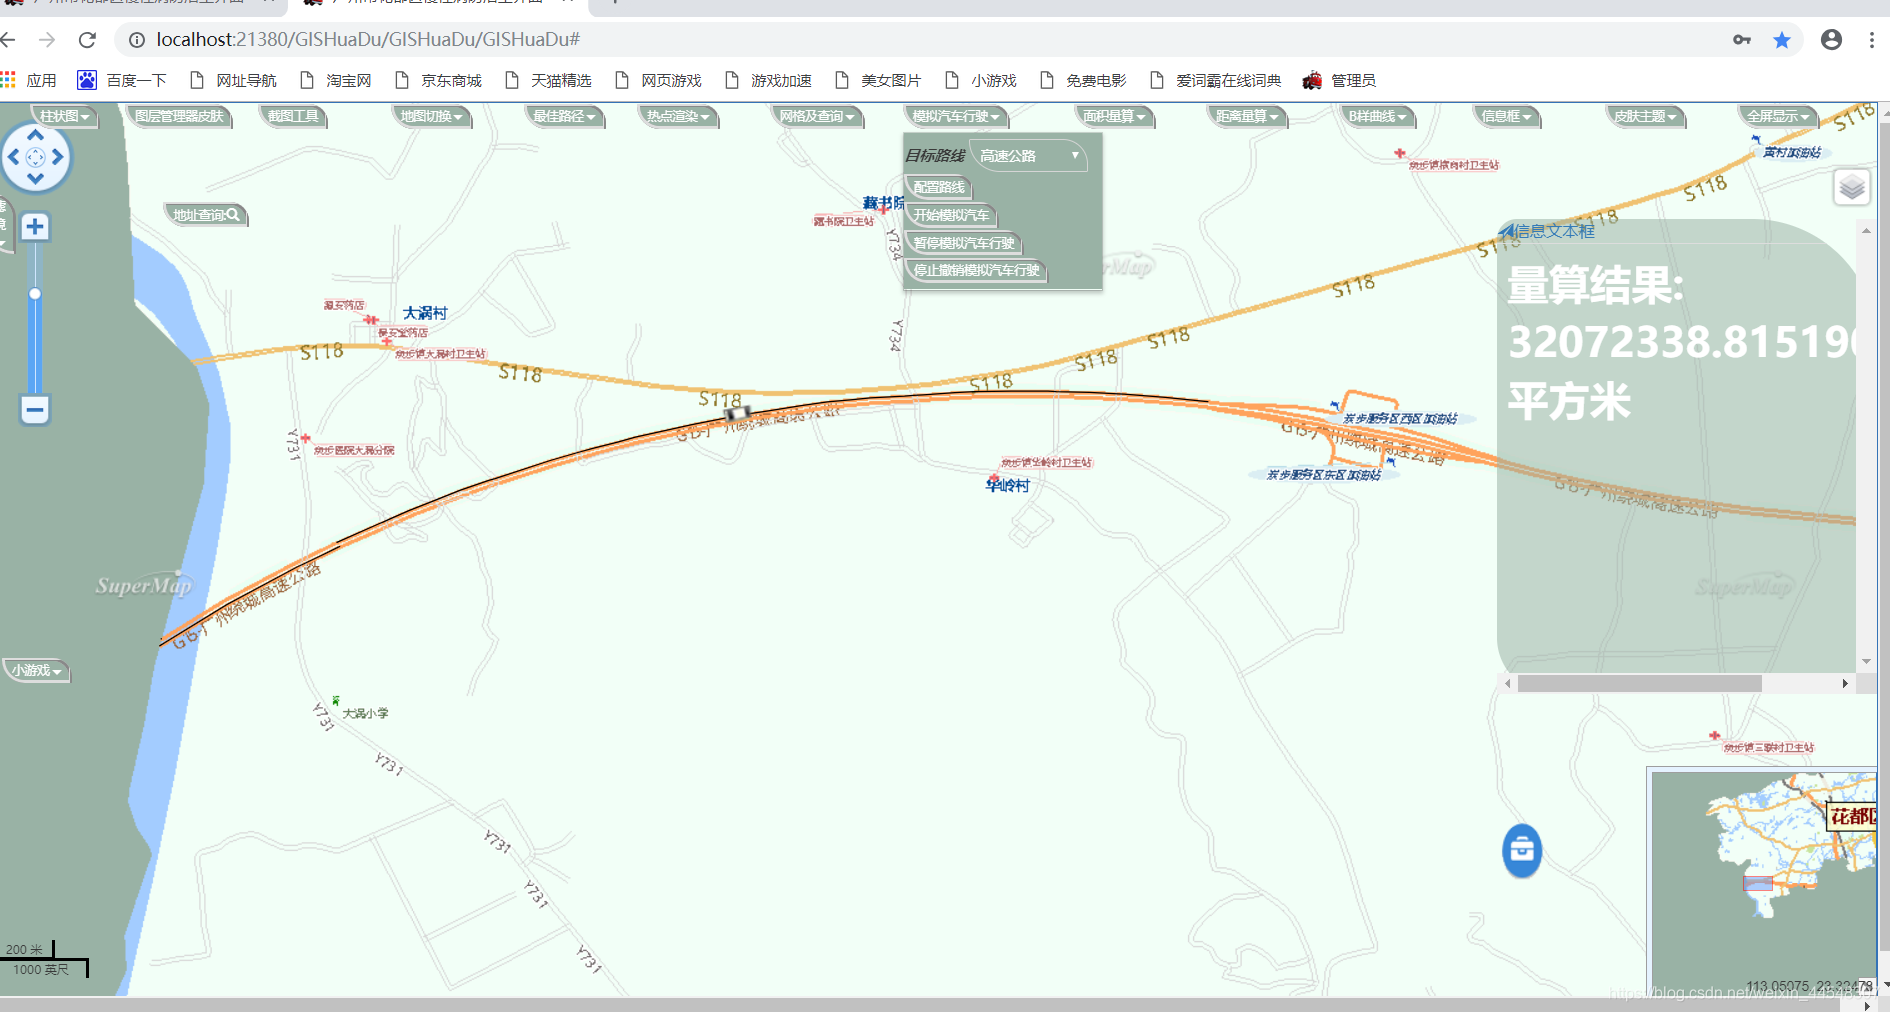Open the 京东商城 bookmark
Screen dimensions: 1890x1012
(x=438, y=80)
